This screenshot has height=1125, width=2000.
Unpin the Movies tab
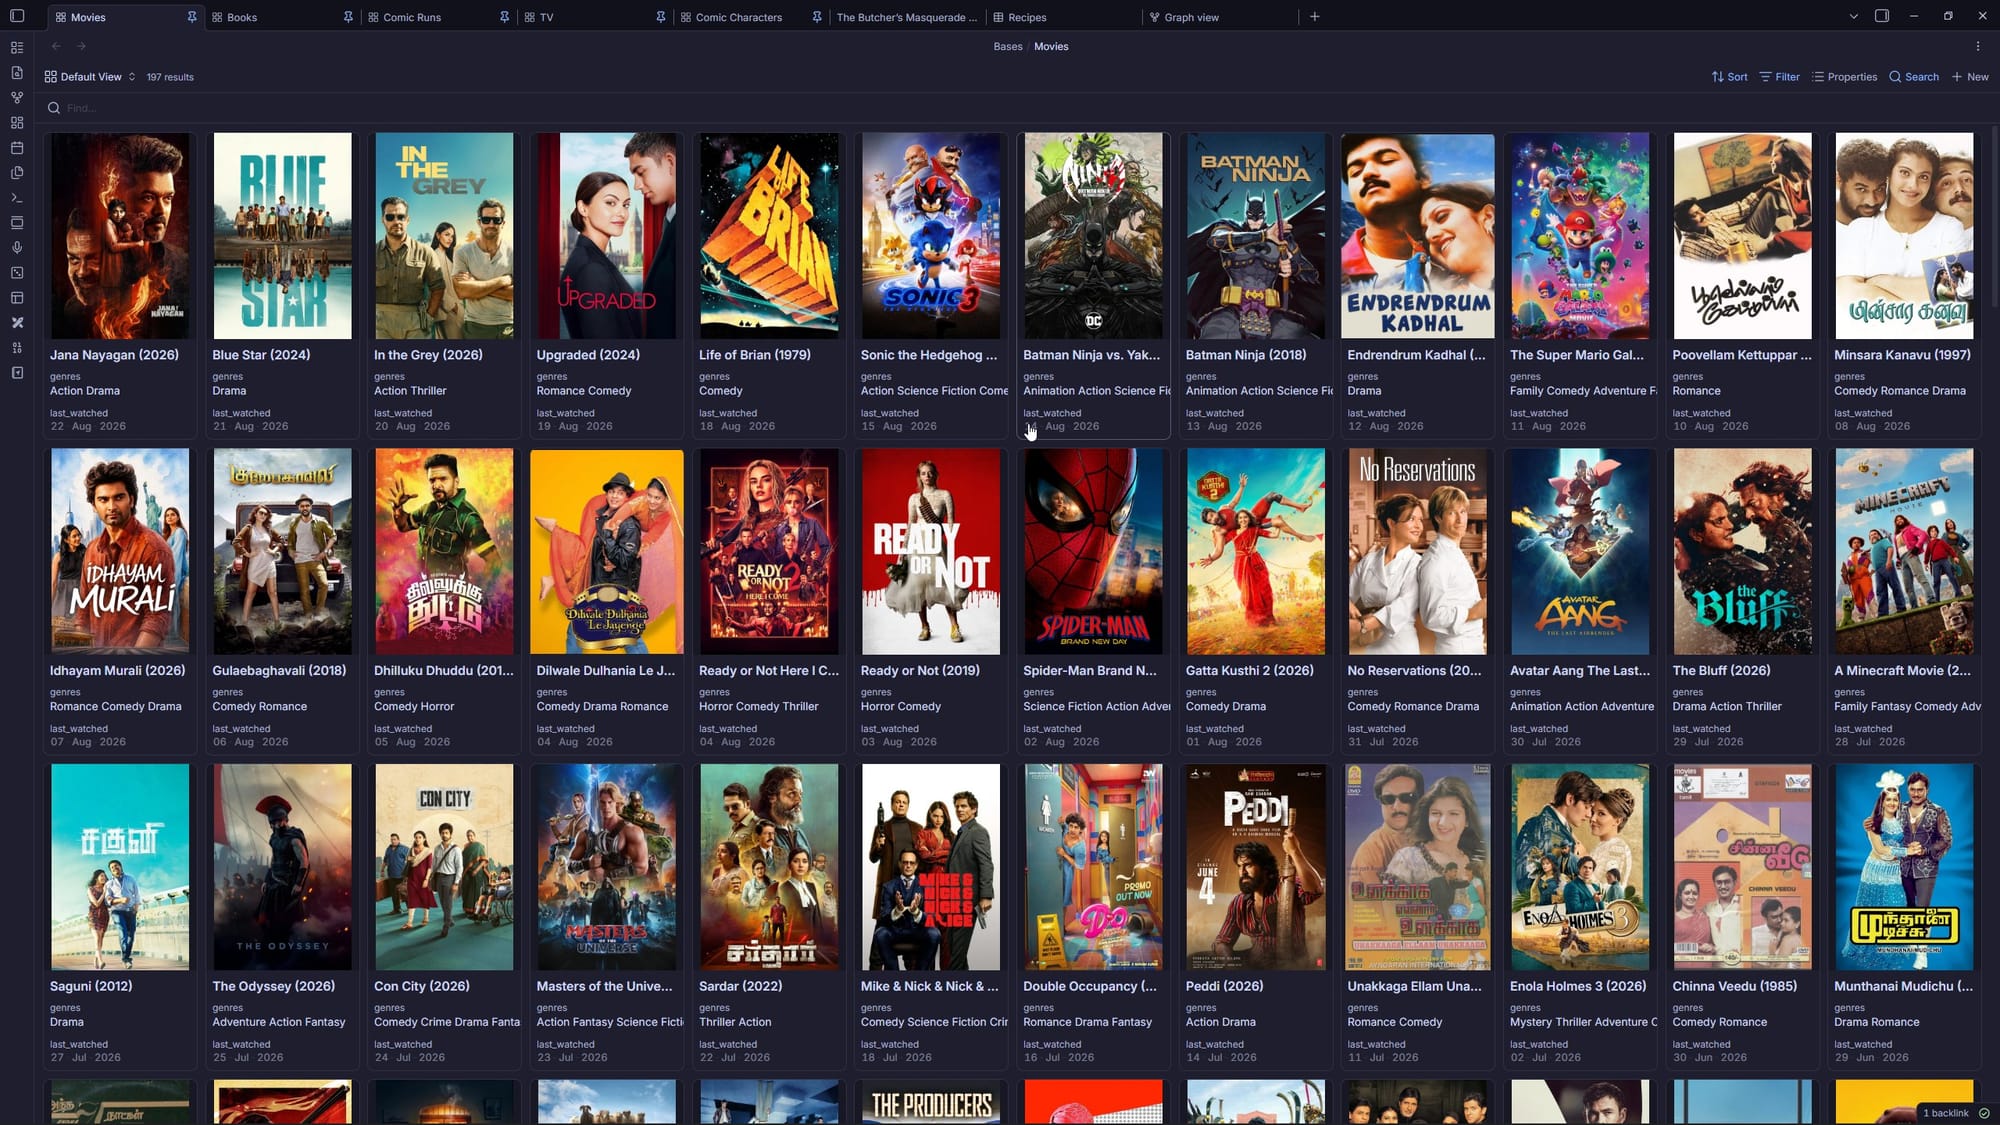click(192, 17)
